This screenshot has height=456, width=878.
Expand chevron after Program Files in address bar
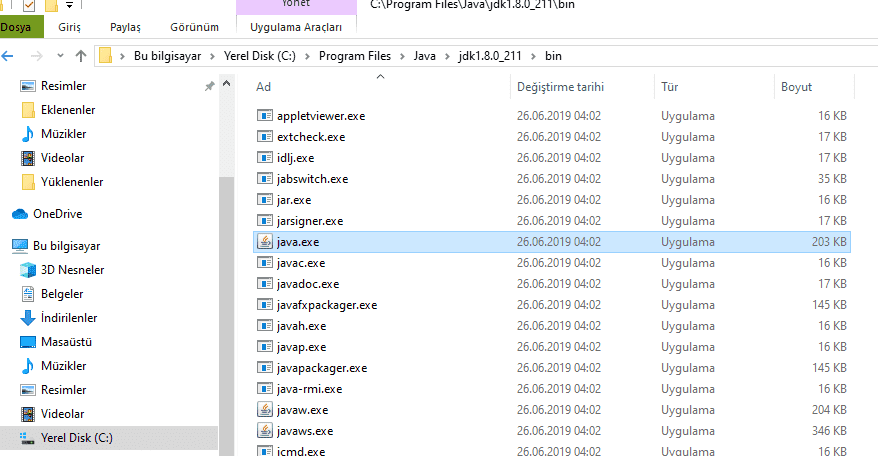403,56
